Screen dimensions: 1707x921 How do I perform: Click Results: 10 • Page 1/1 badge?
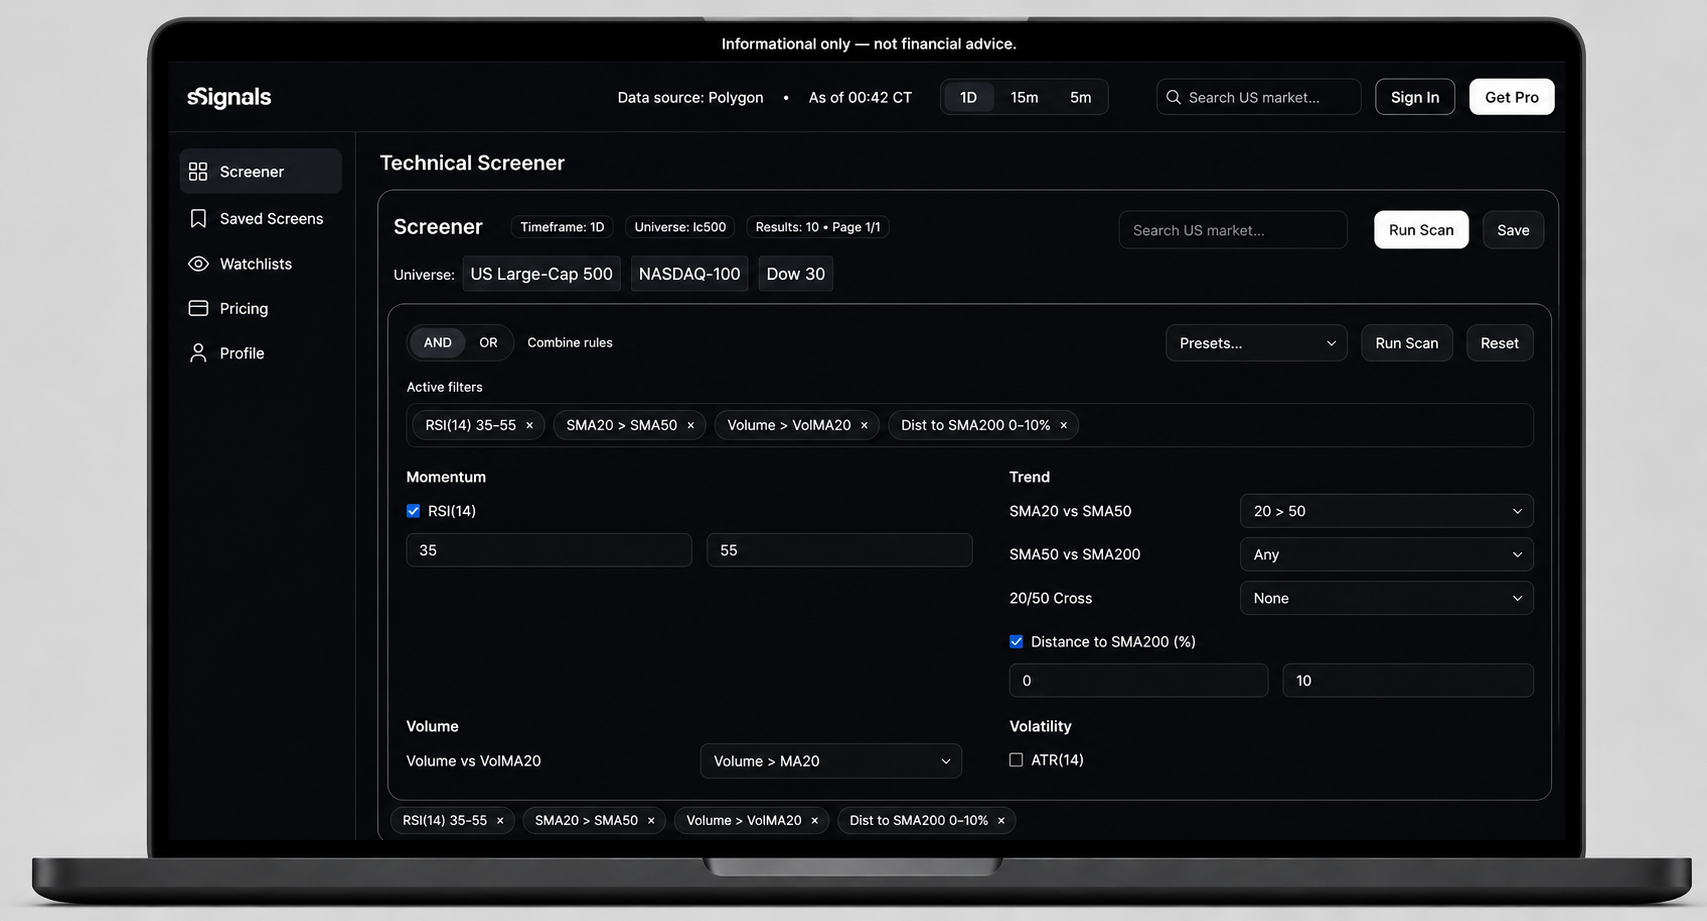click(x=817, y=227)
